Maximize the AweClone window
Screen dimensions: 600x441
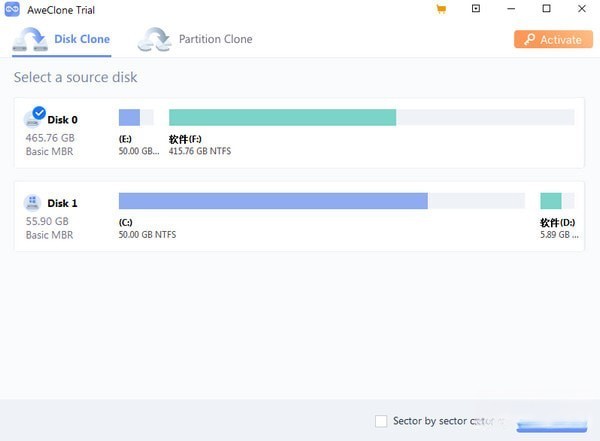click(x=546, y=8)
